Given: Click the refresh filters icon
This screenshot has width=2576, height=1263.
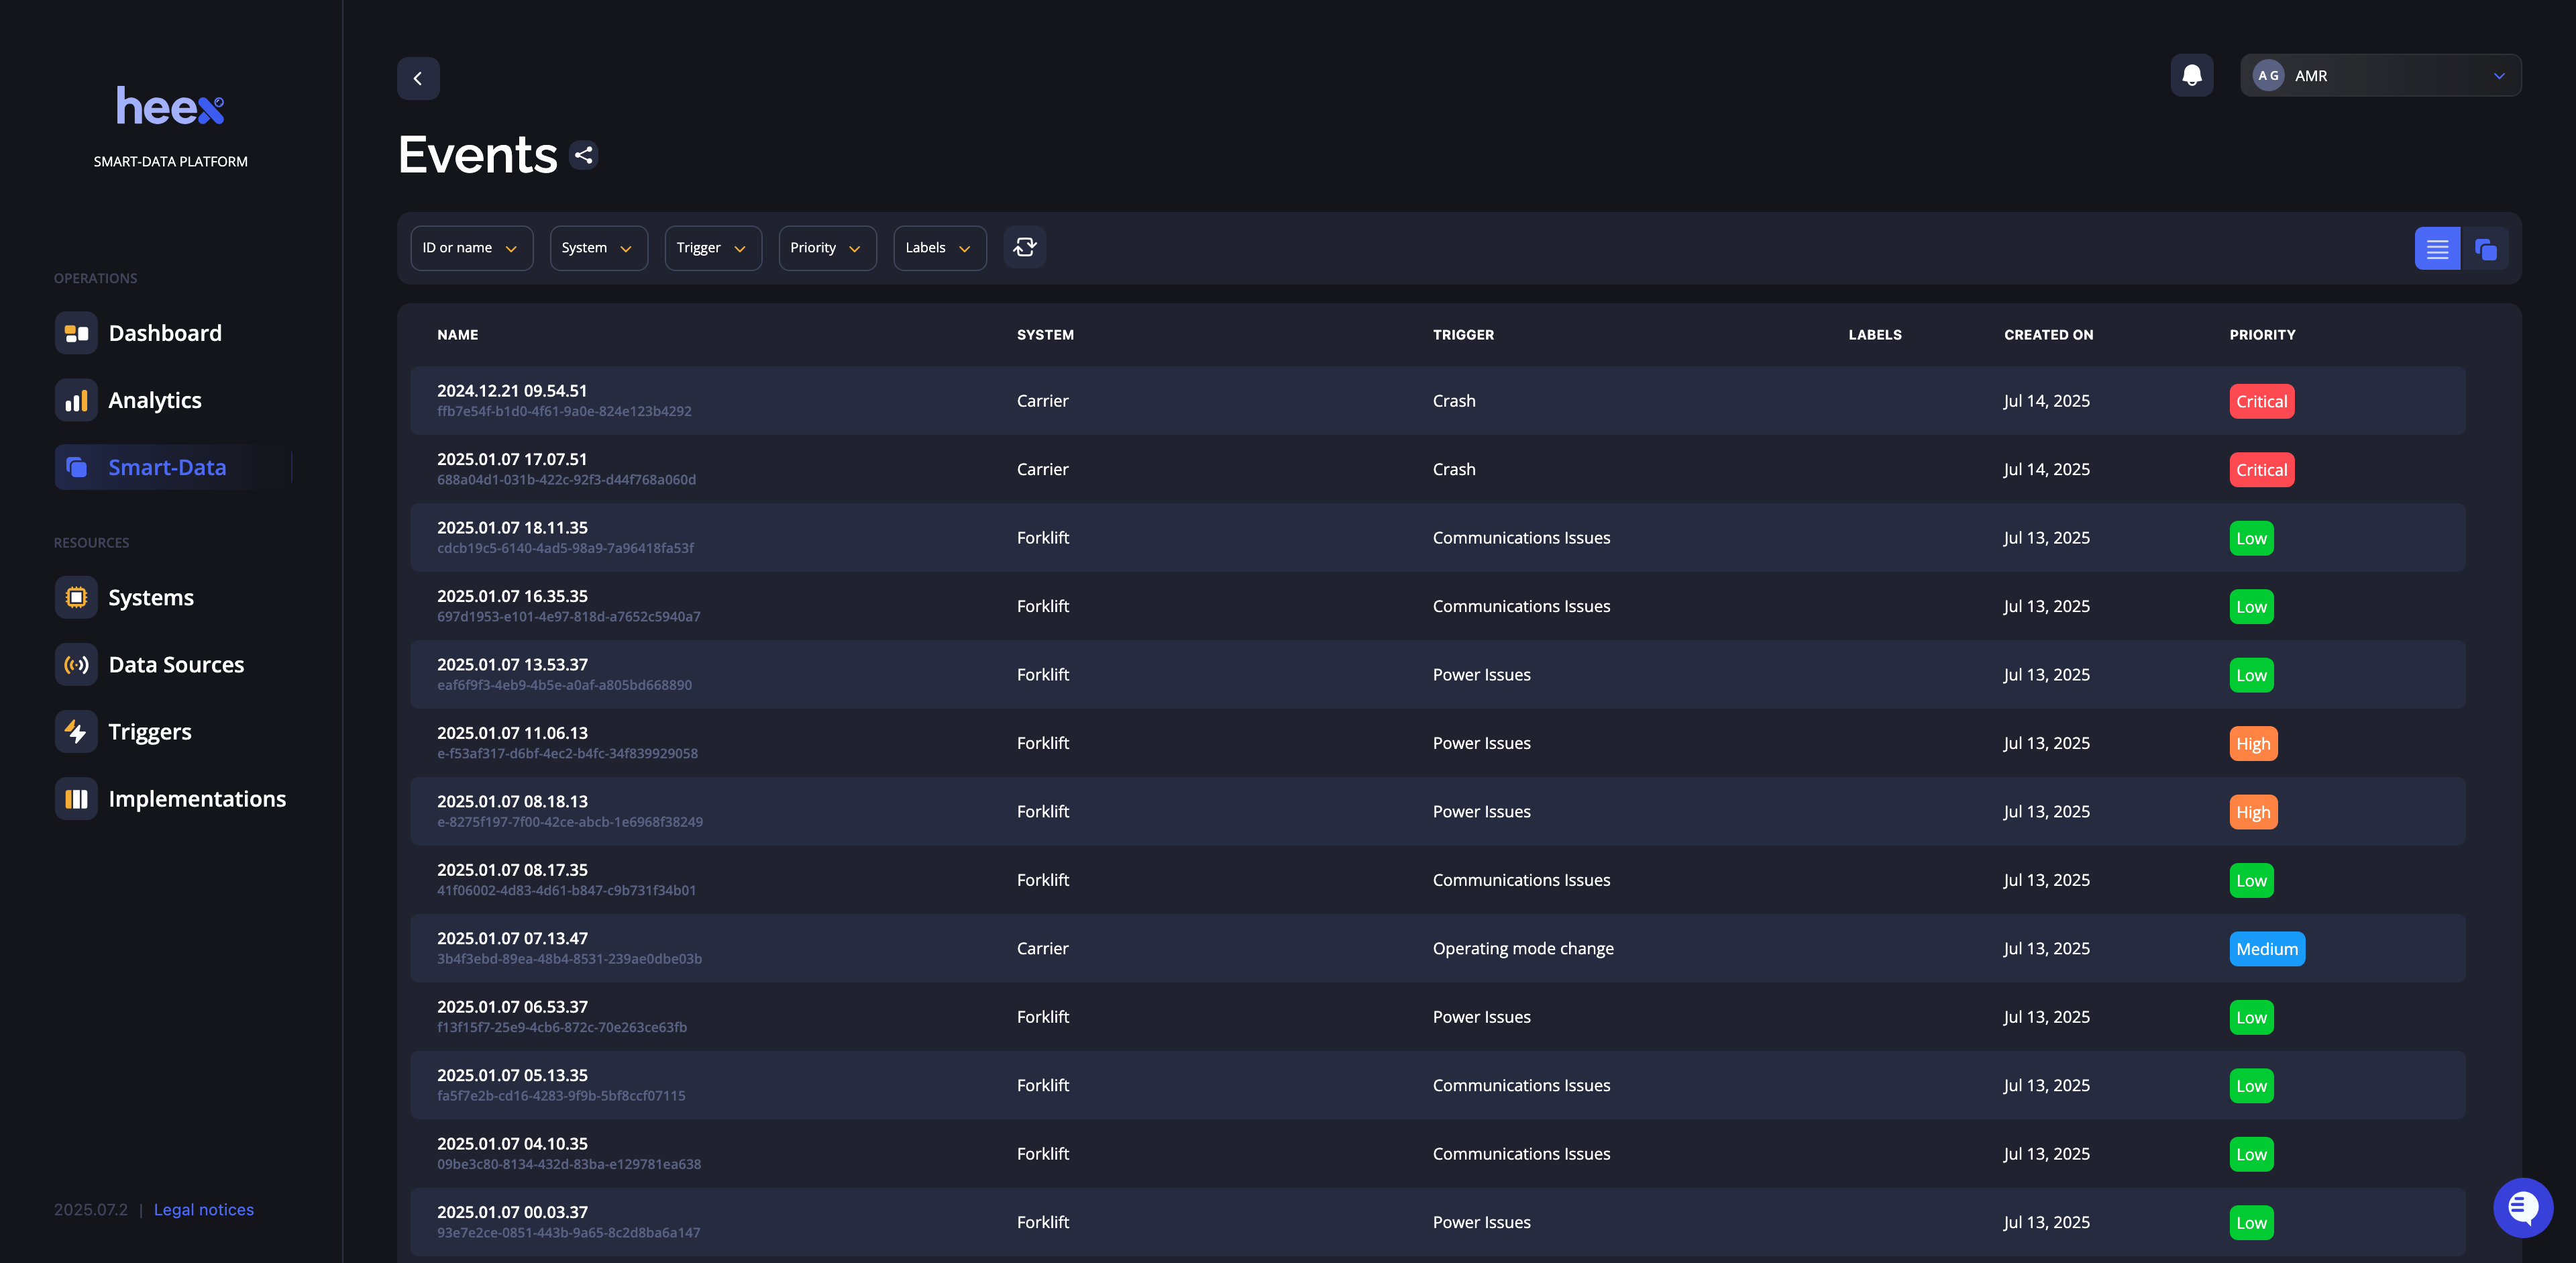Looking at the screenshot, I should [x=1025, y=247].
